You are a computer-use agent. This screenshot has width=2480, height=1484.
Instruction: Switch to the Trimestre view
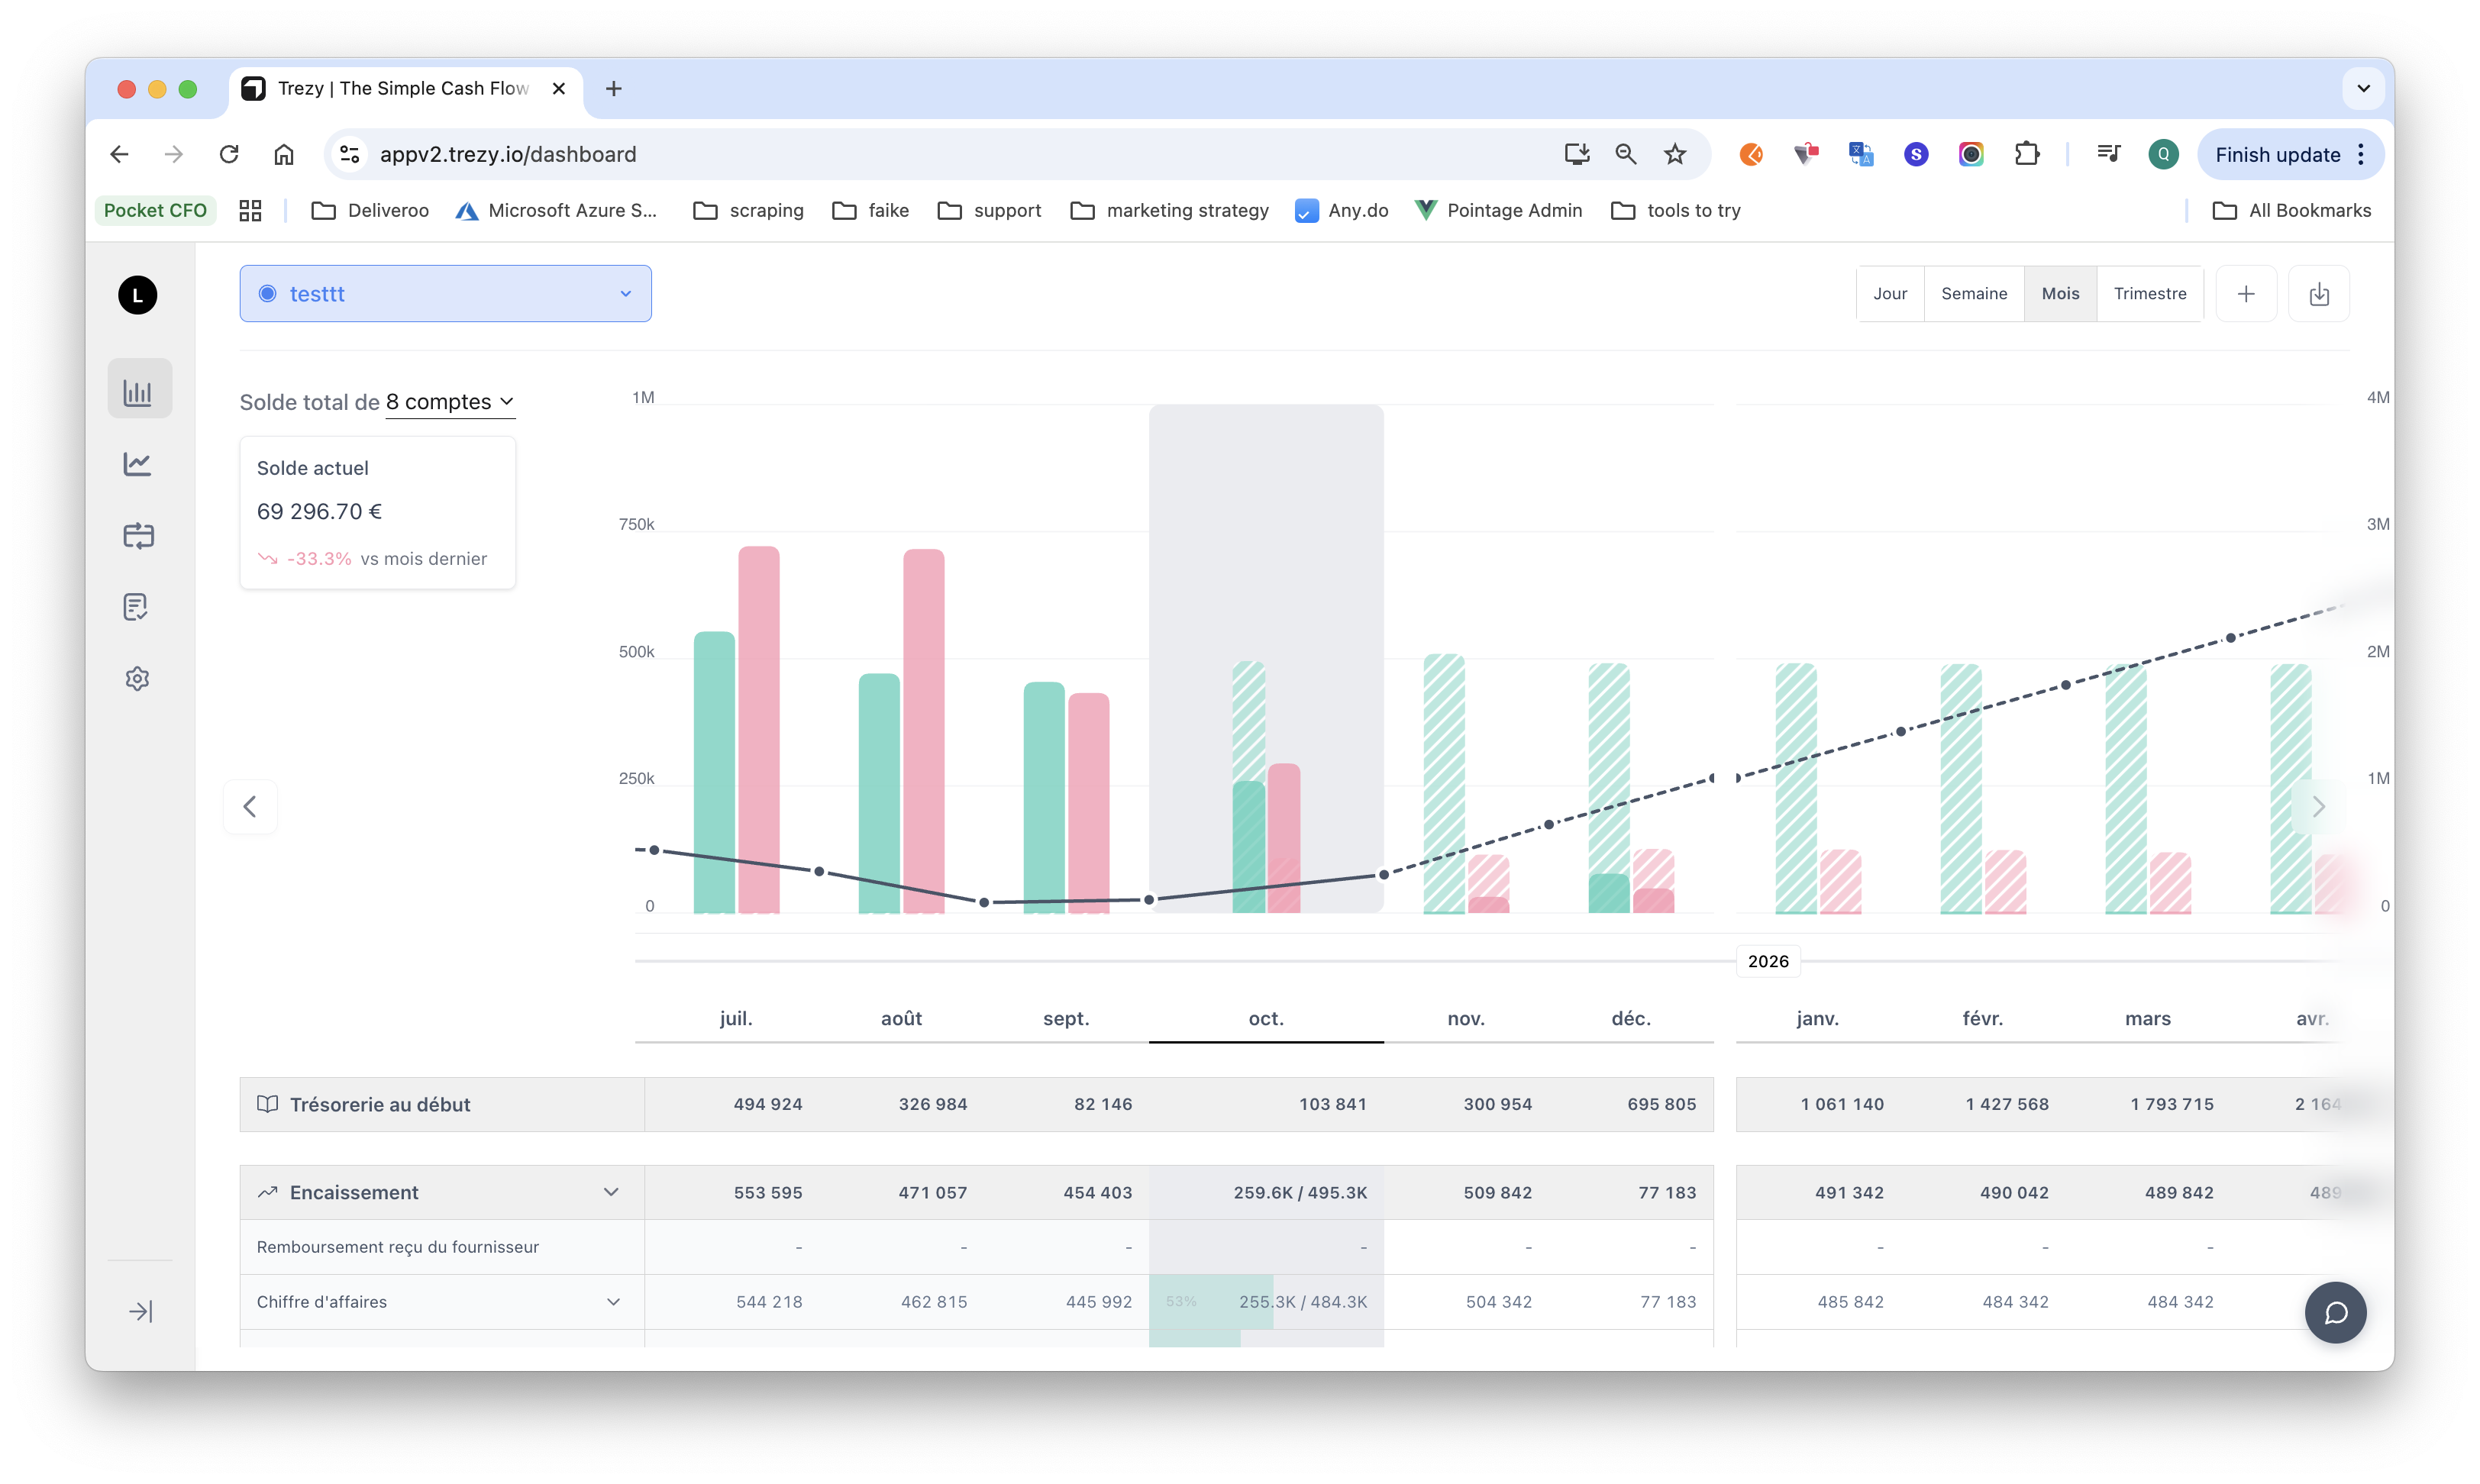[x=2151, y=293]
